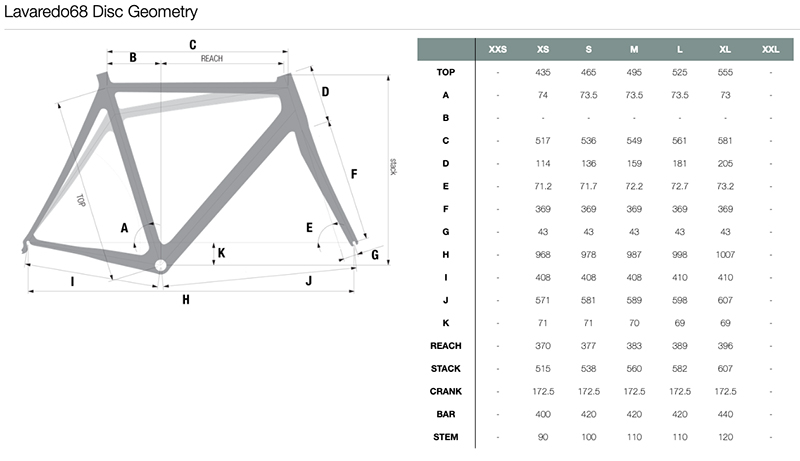Viewport: 800px width, 461px height.
Task: Click the TOP row label in the table
Action: click(x=445, y=72)
